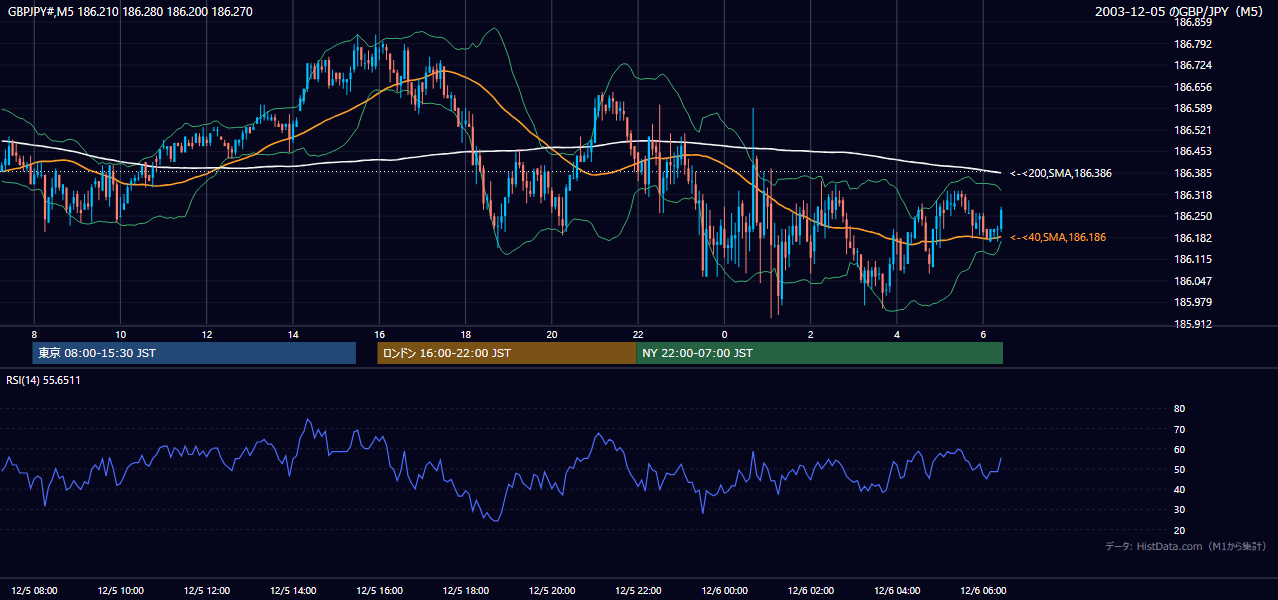Click price axis label 185.912
Screen dimensions: 1278x600
[1195, 324]
